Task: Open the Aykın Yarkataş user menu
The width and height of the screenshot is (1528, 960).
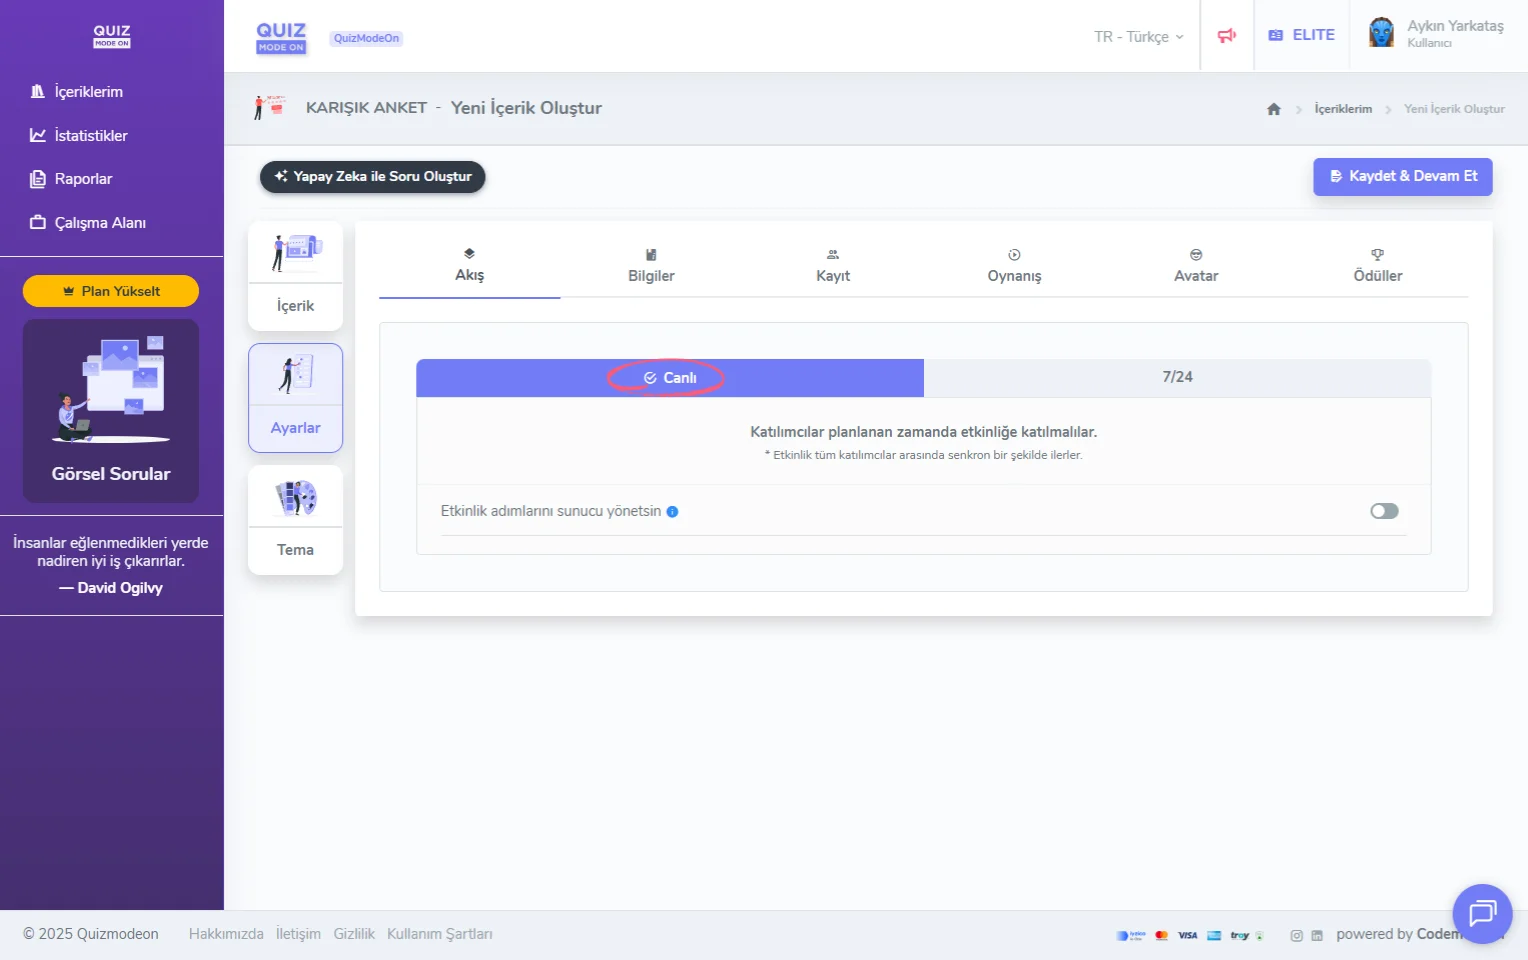Action: click(1454, 33)
